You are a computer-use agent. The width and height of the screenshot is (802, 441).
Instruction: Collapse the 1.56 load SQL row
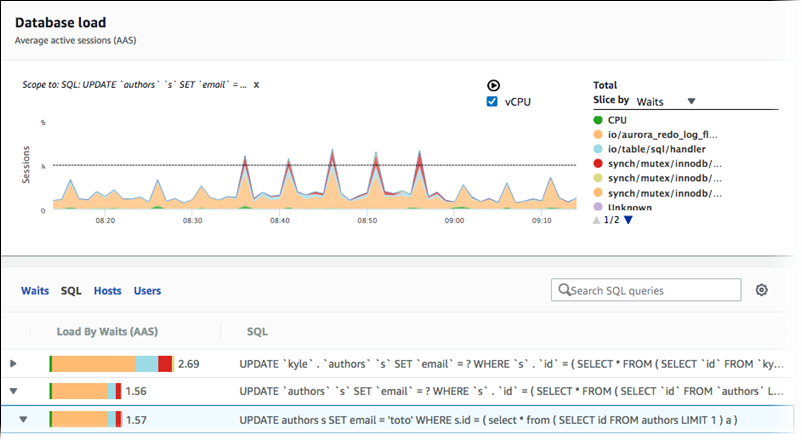[x=13, y=392]
